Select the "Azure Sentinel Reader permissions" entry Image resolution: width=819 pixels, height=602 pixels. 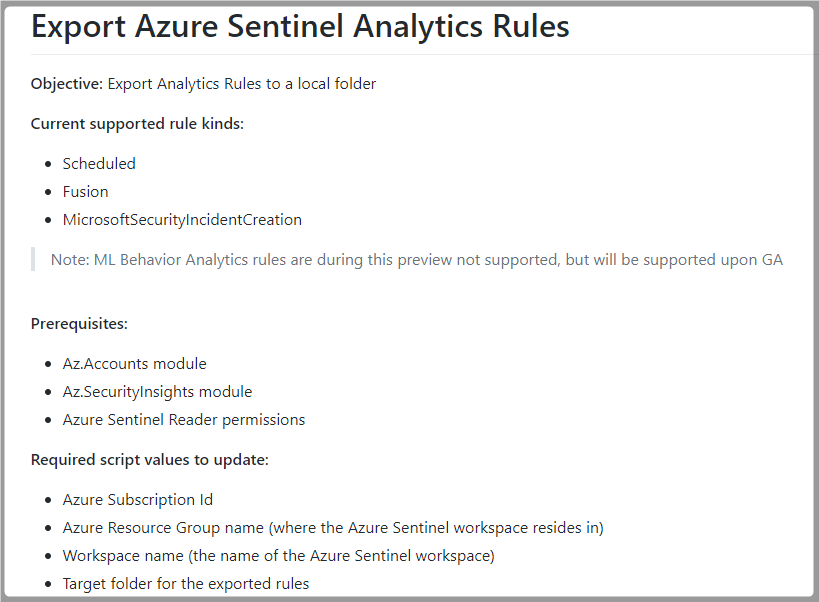point(184,420)
